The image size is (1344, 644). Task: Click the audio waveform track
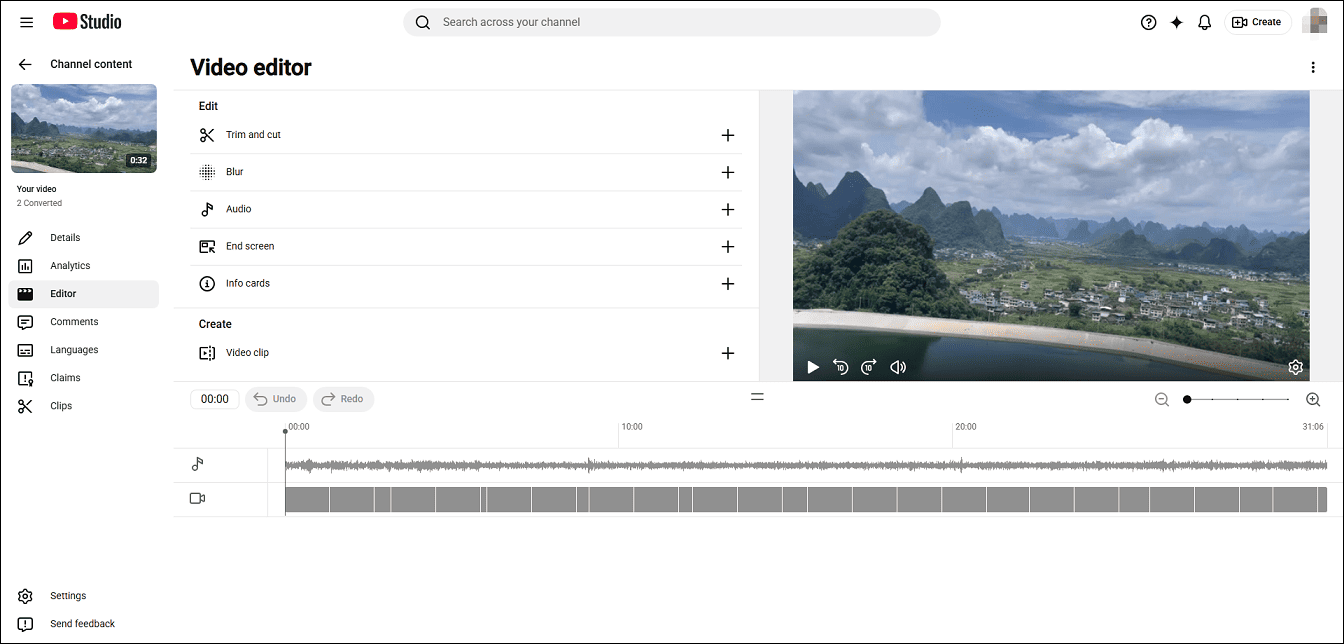point(806,465)
